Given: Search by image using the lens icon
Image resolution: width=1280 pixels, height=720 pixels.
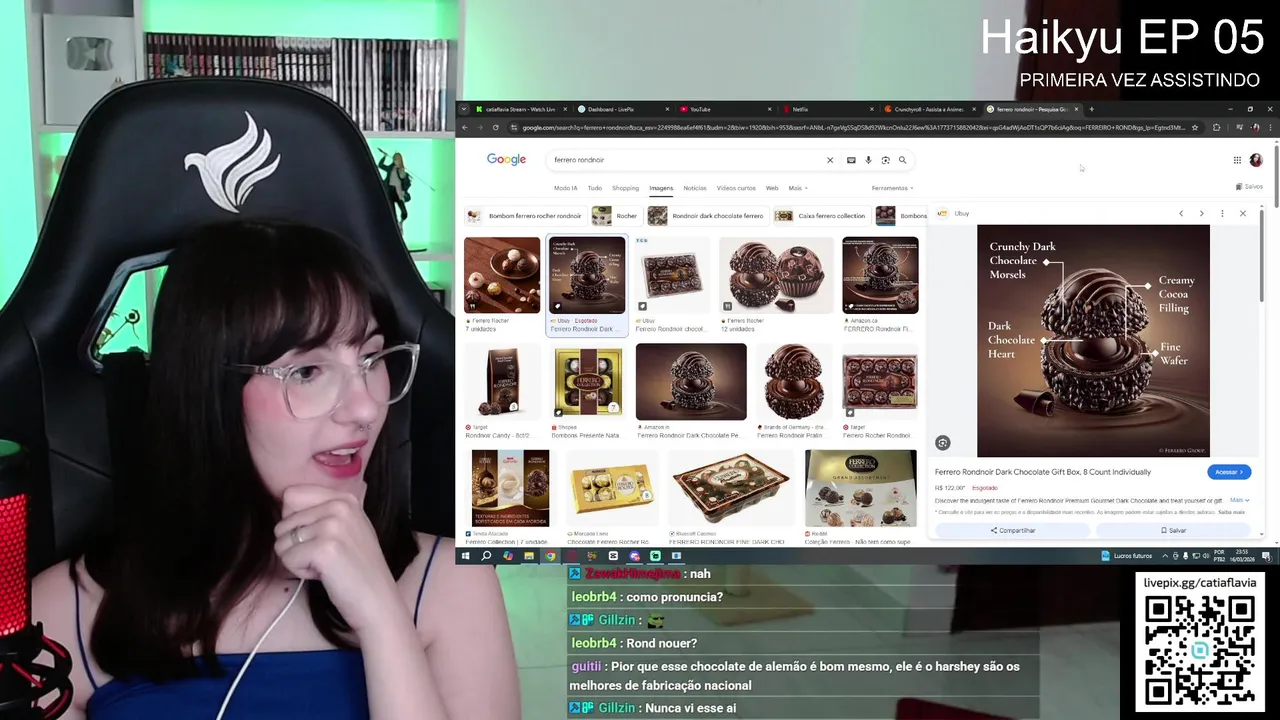Looking at the screenshot, I should tap(885, 160).
